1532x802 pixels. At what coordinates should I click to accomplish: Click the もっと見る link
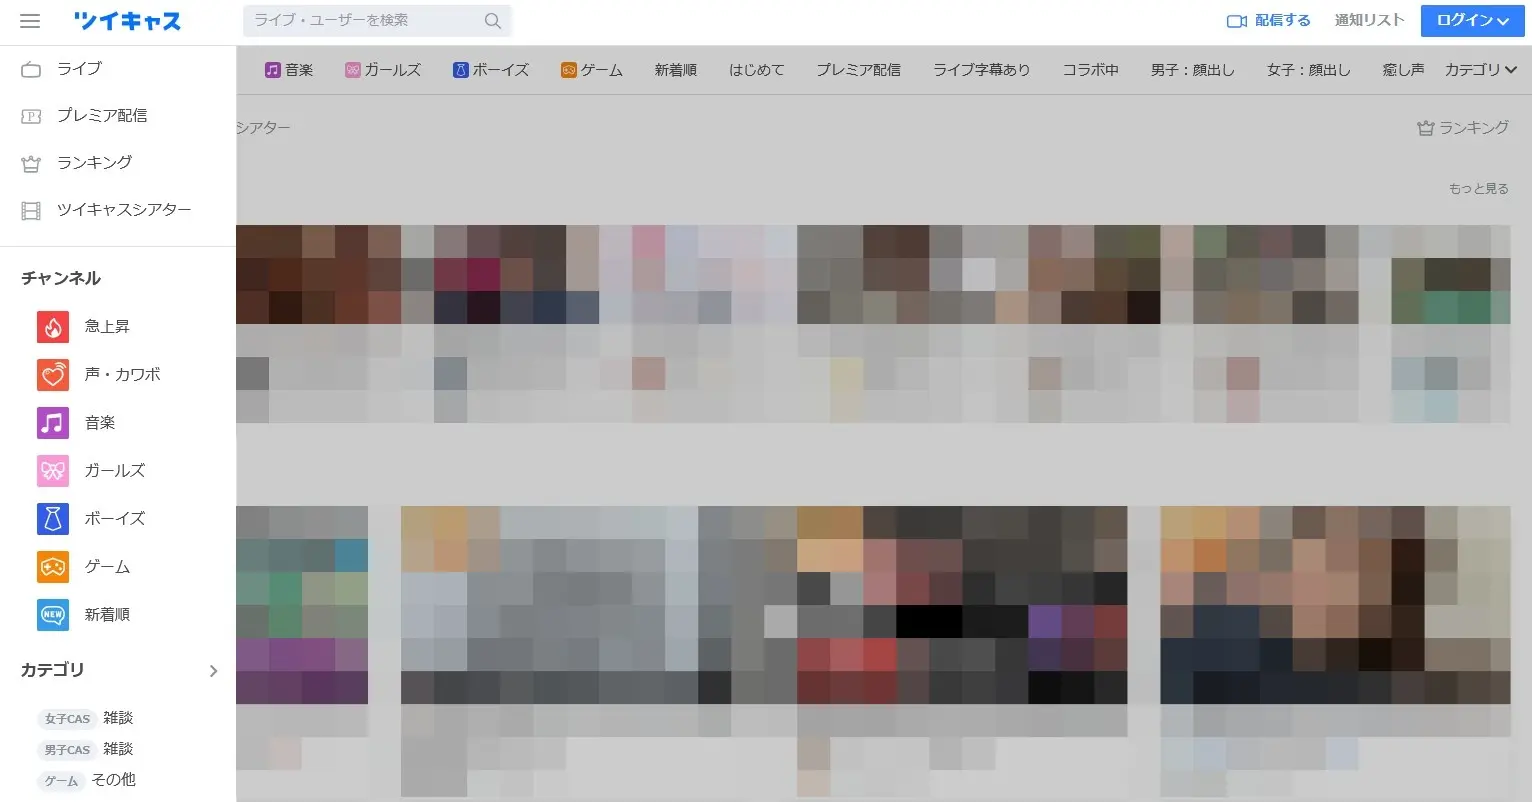pos(1477,188)
